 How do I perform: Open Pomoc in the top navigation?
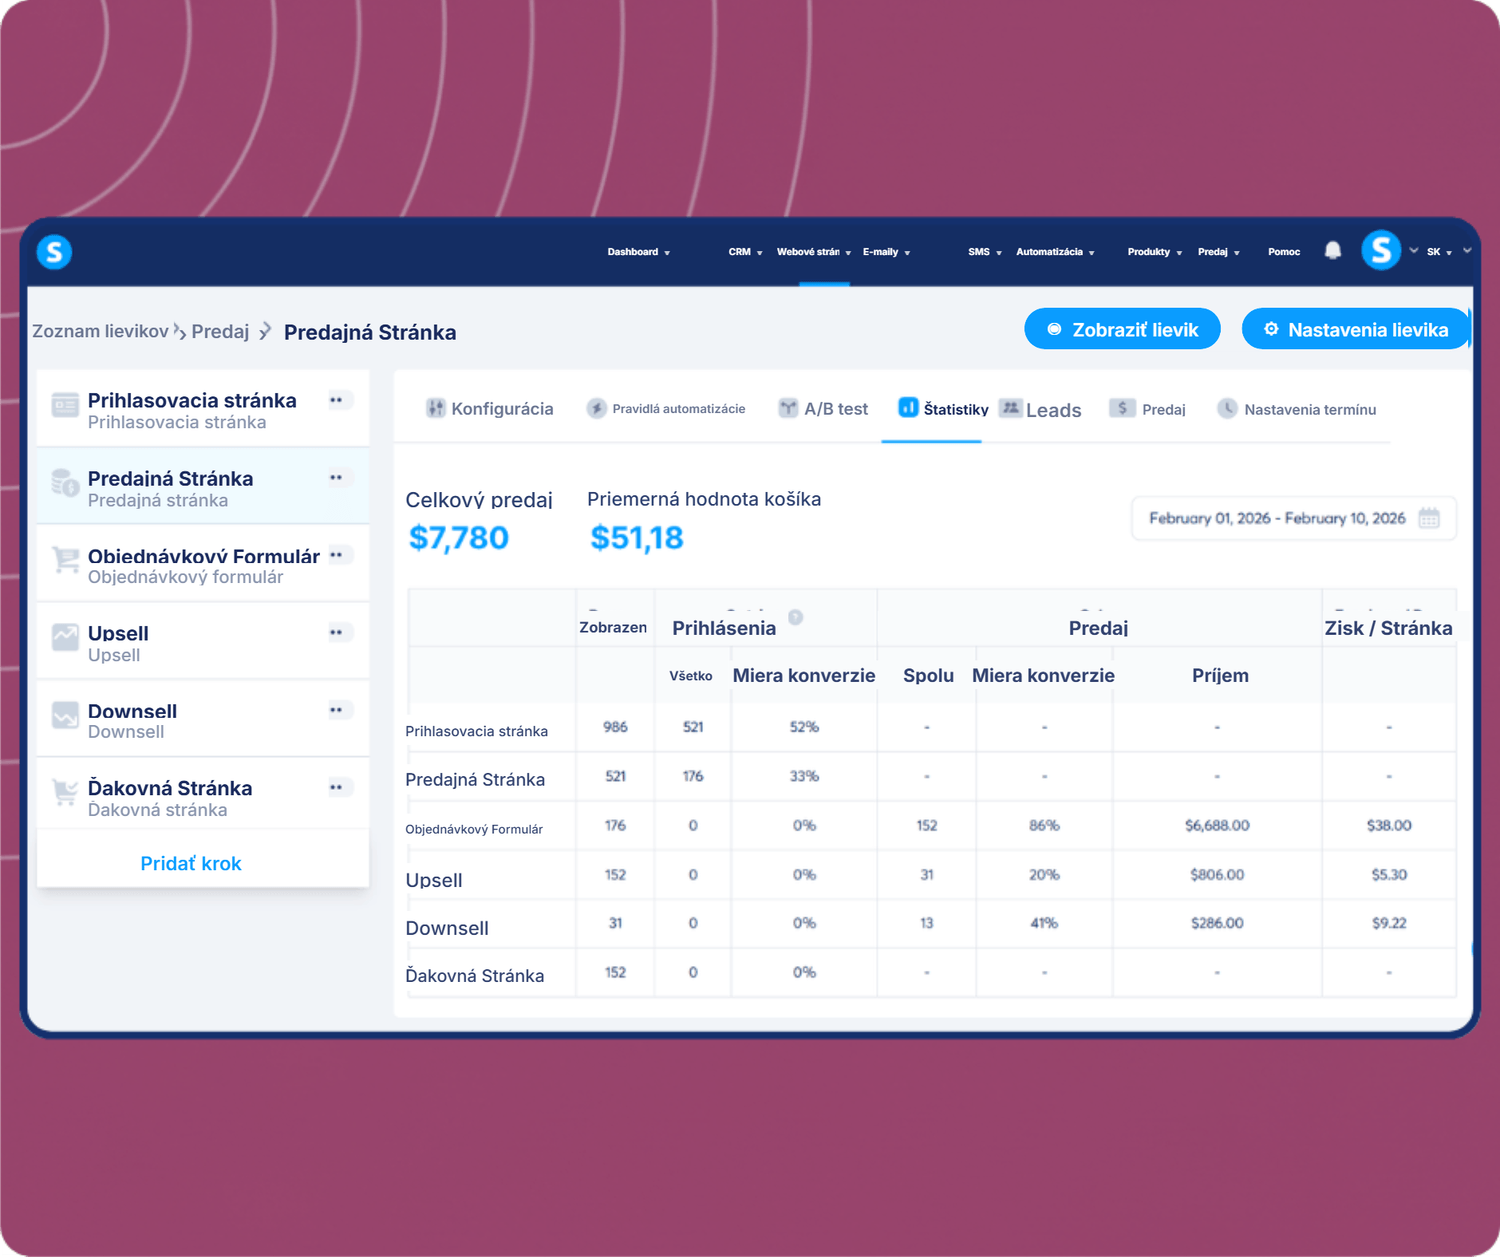1284,252
